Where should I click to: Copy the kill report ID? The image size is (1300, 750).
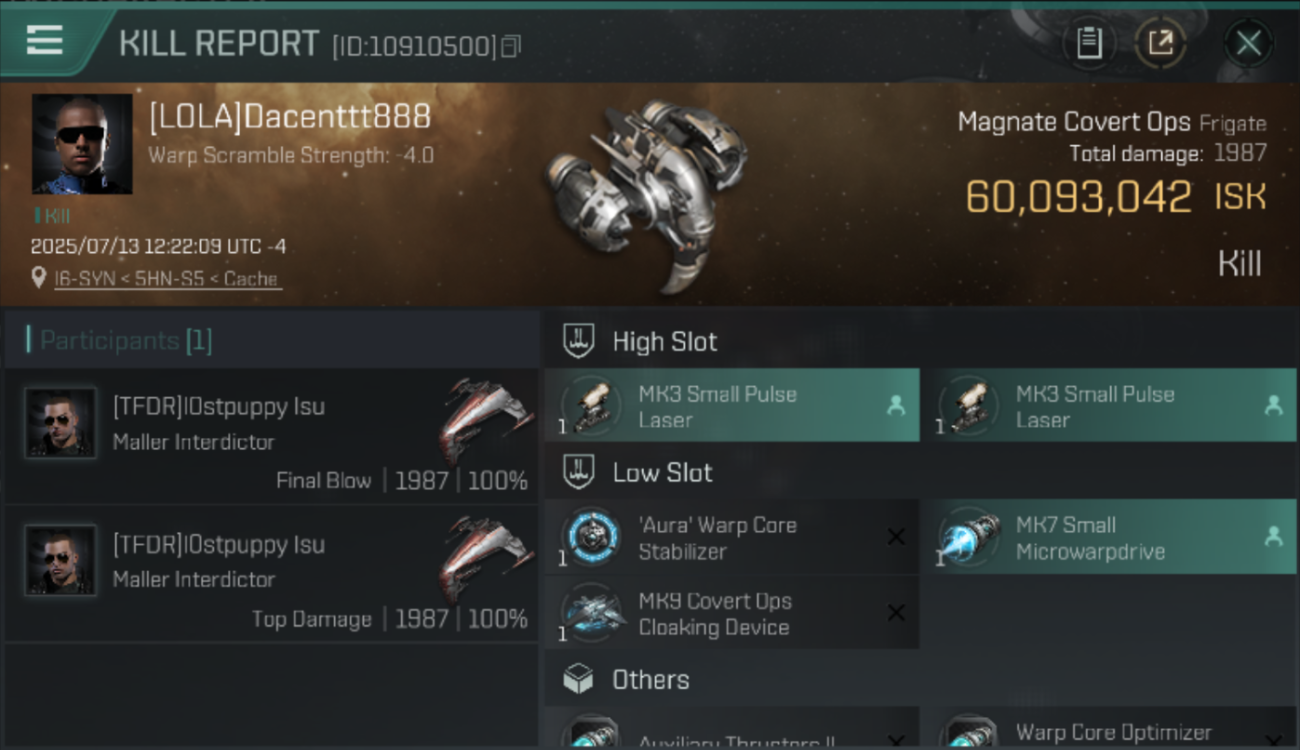coord(511,46)
